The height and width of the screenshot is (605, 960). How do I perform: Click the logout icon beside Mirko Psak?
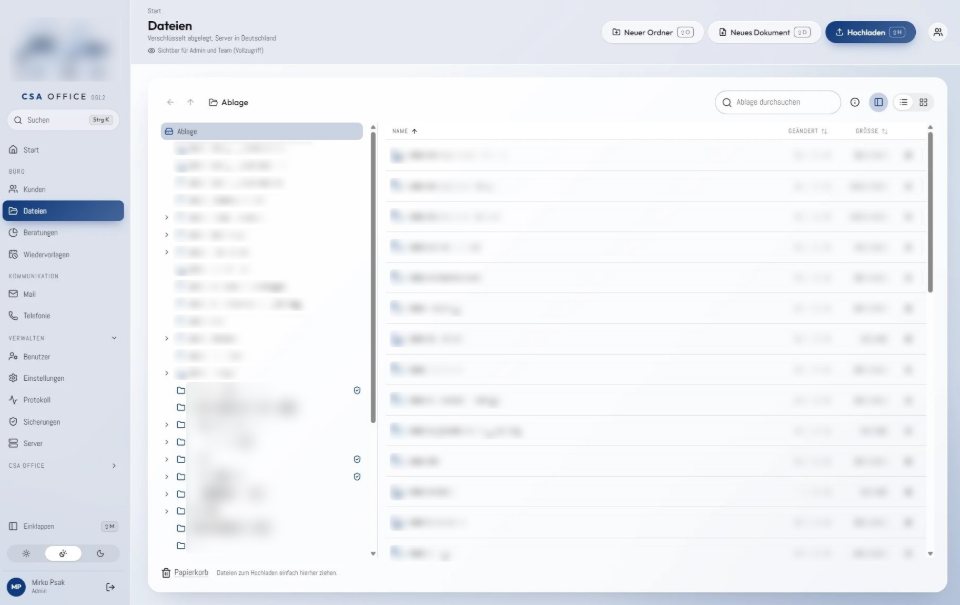[x=110, y=587]
